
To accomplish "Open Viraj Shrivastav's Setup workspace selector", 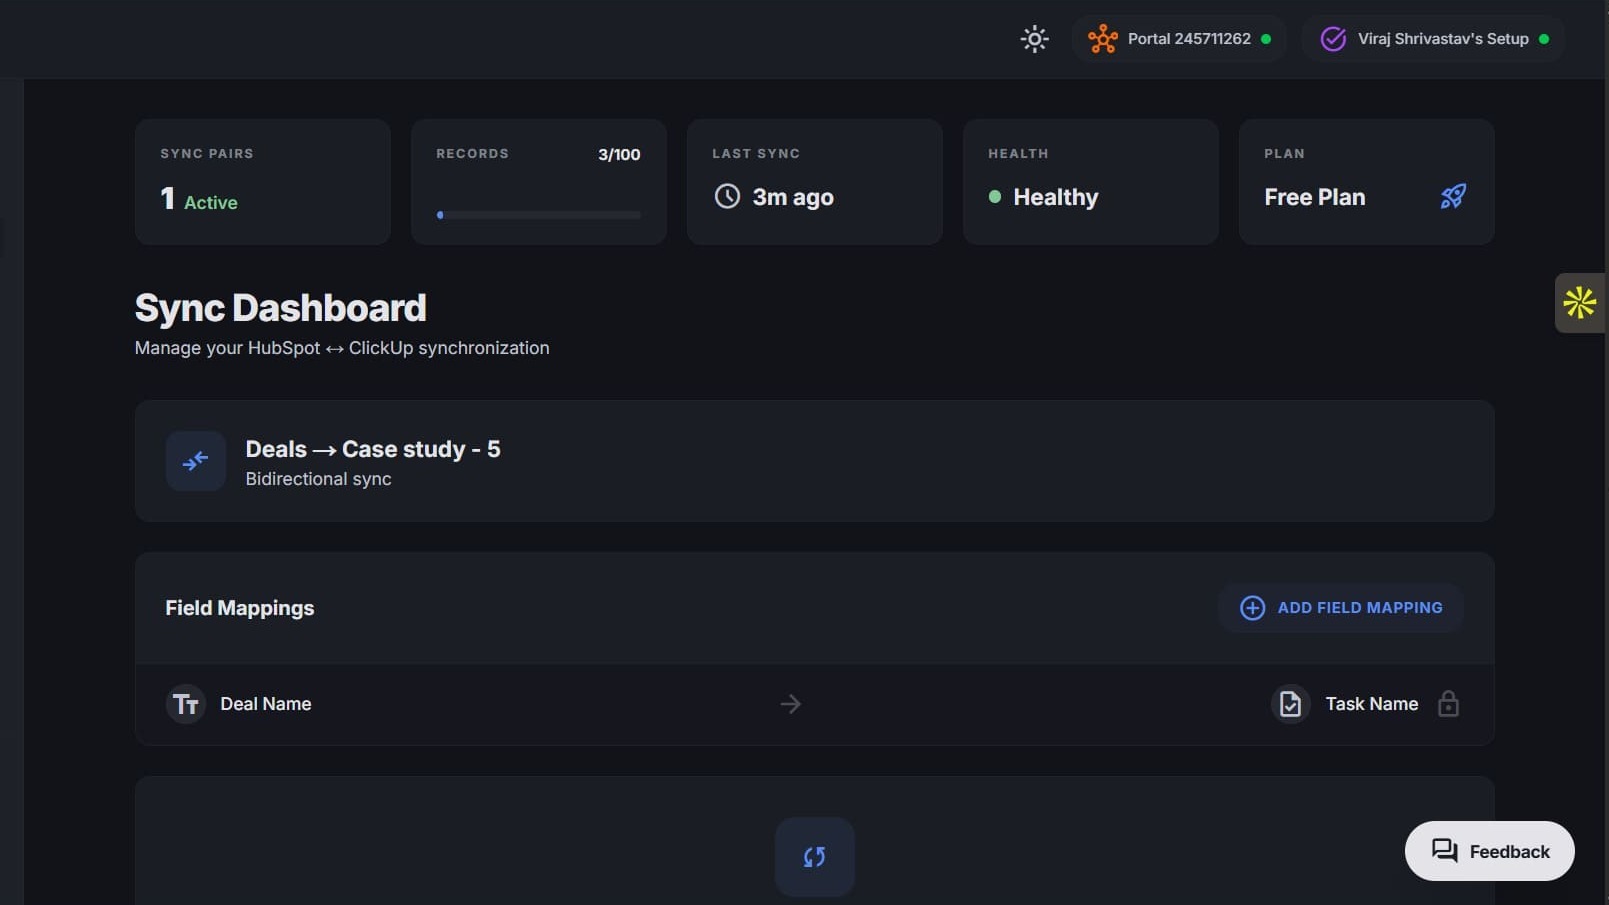I will [1433, 39].
